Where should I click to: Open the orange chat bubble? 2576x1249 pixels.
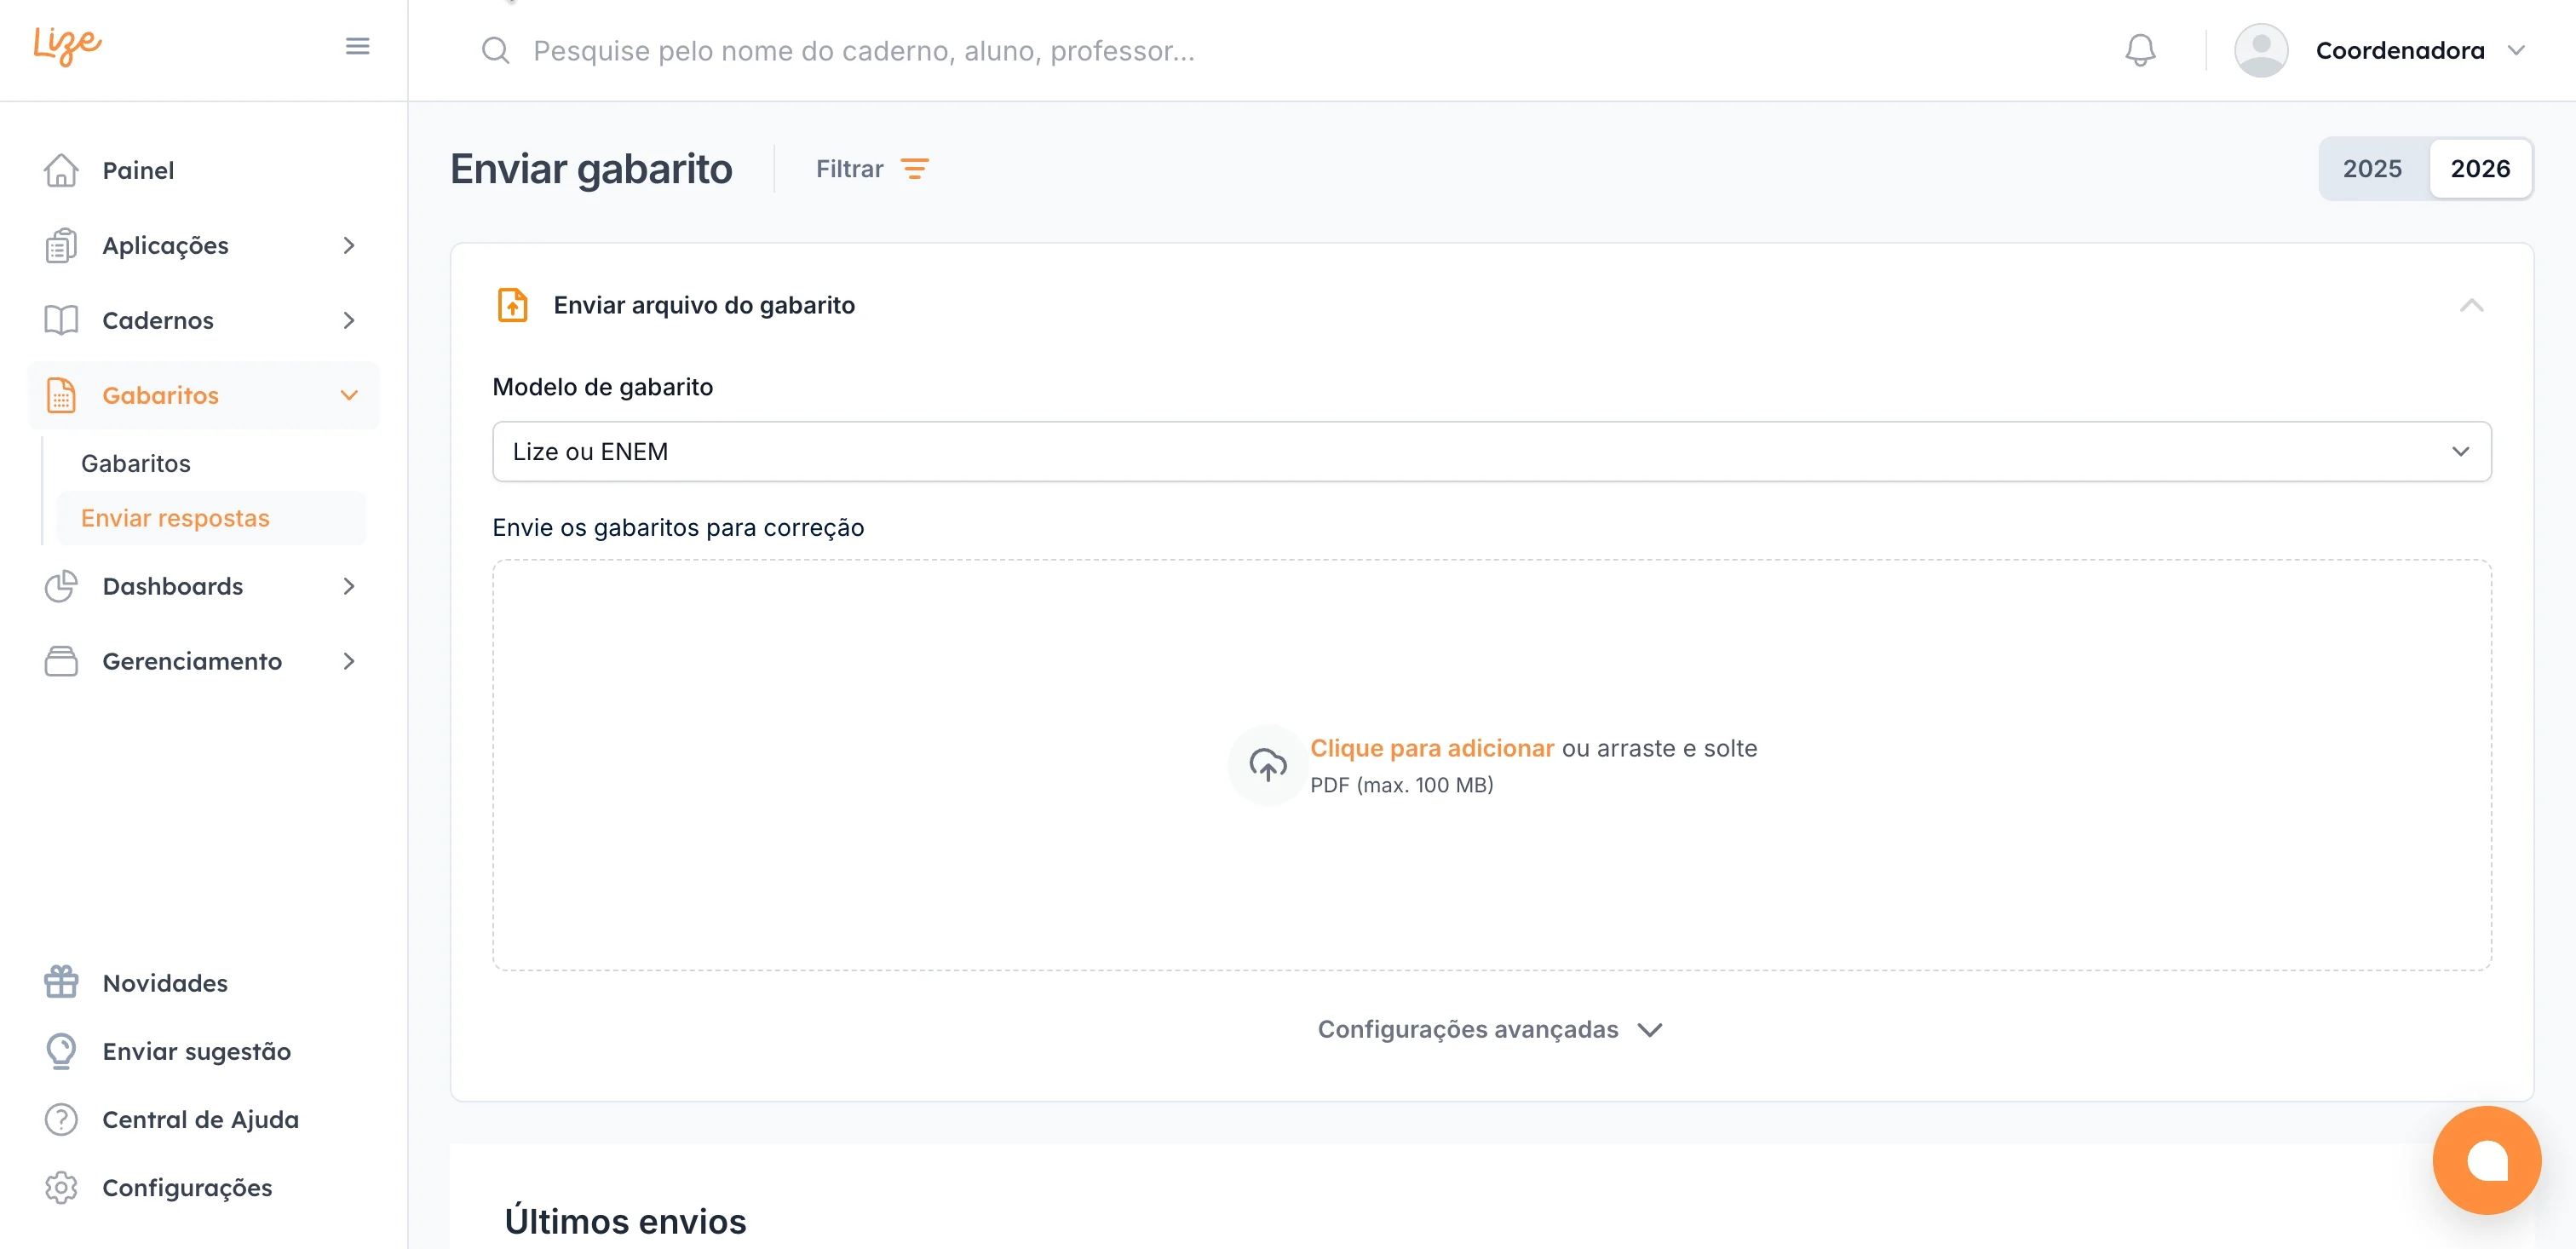2486,1160
